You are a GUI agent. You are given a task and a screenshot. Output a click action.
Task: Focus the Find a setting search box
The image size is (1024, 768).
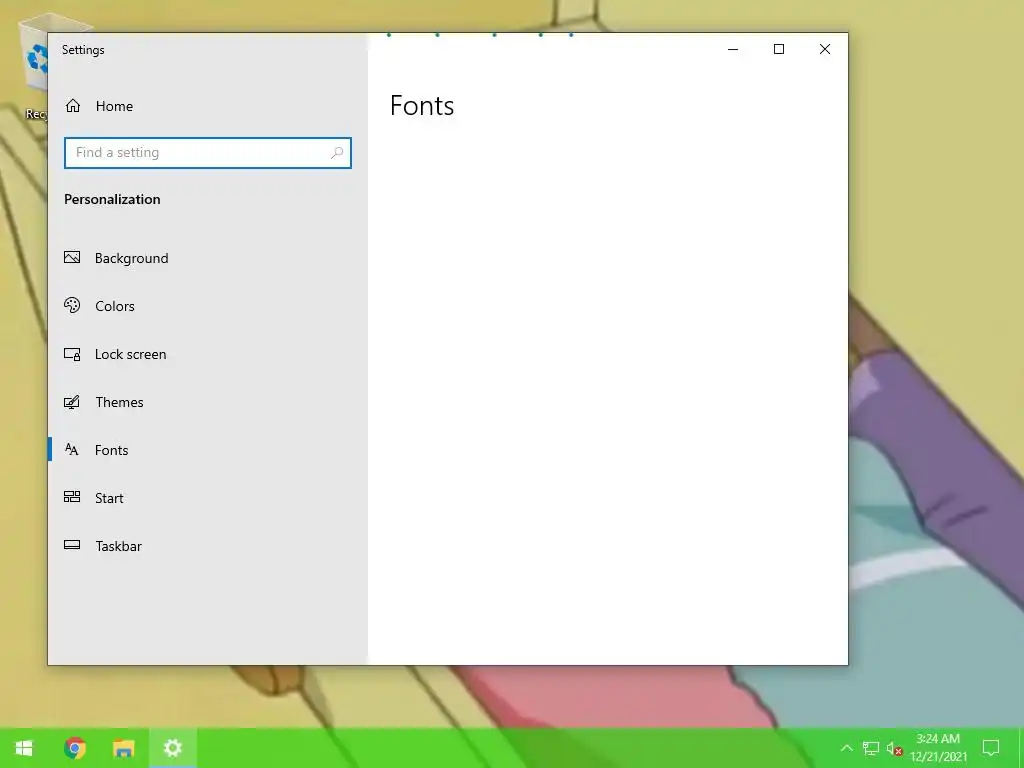tap(208, 153)
